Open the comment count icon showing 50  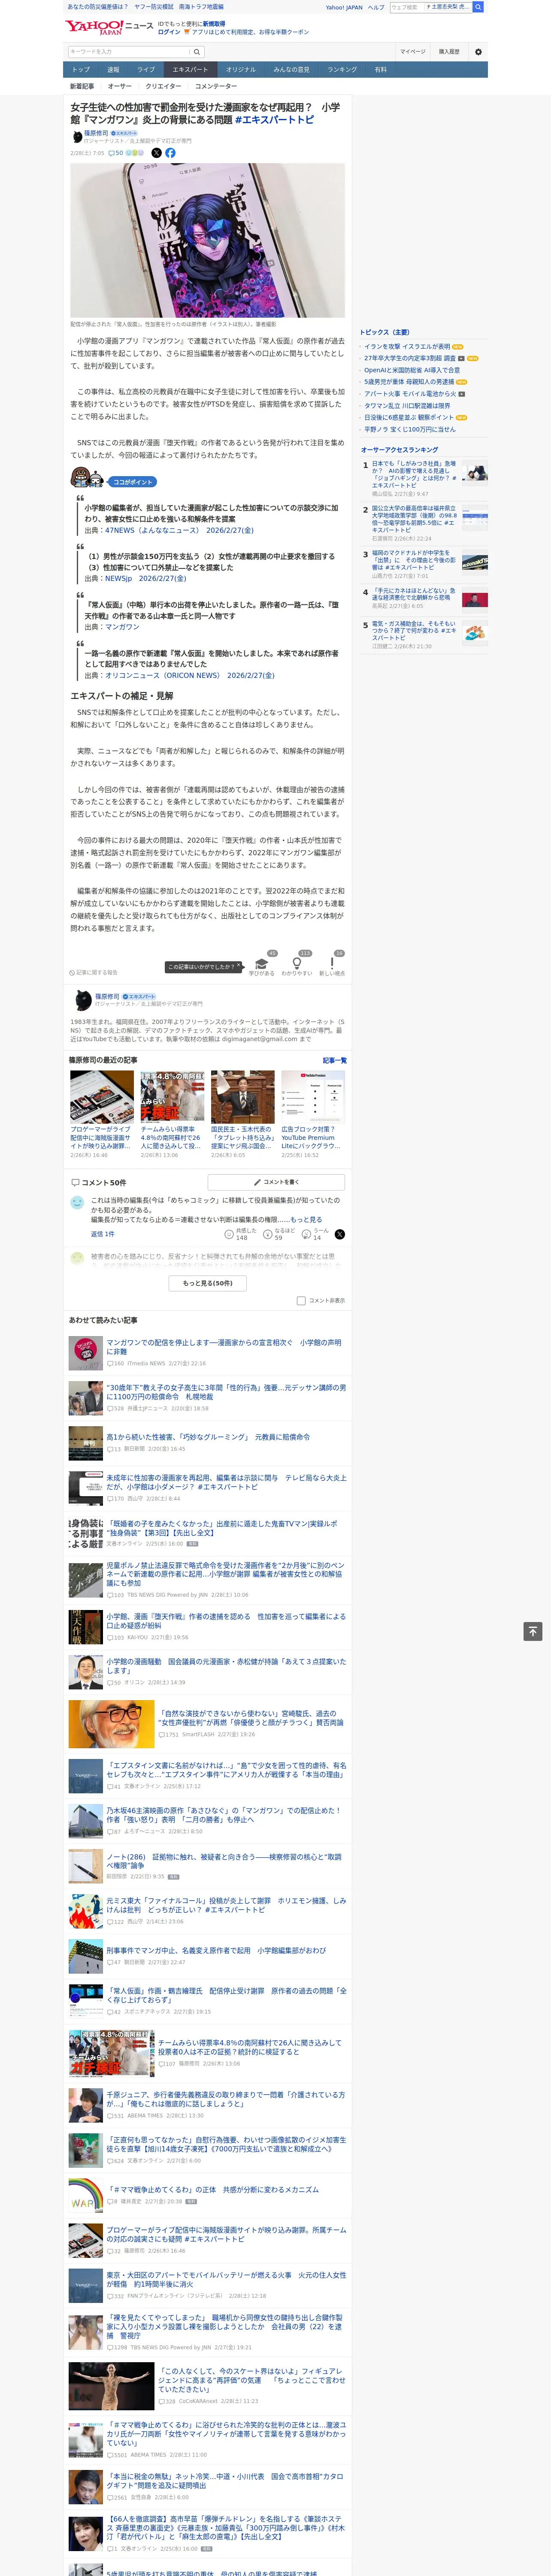116,153
